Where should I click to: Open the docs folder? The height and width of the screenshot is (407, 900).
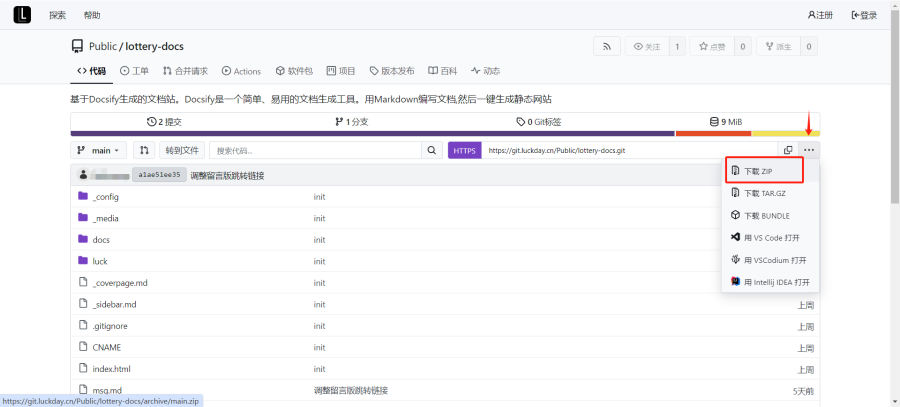click(101, 239)
